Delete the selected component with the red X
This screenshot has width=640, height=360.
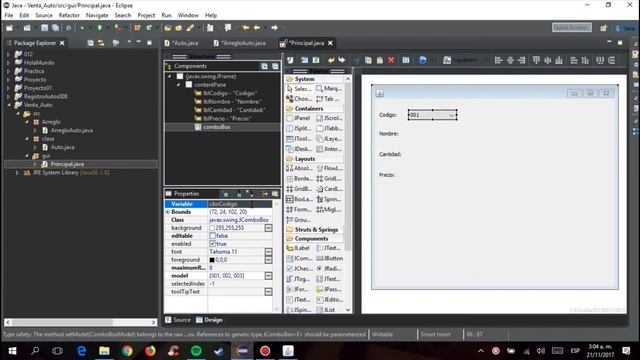pos(391,60)
